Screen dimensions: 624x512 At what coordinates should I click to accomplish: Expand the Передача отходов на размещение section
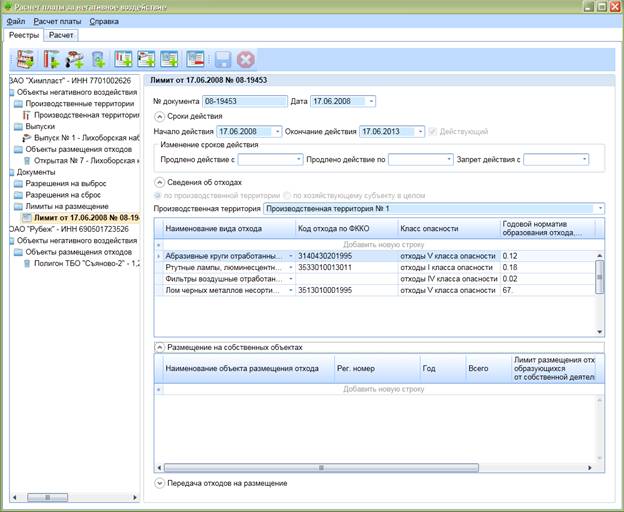pos(159,483)
